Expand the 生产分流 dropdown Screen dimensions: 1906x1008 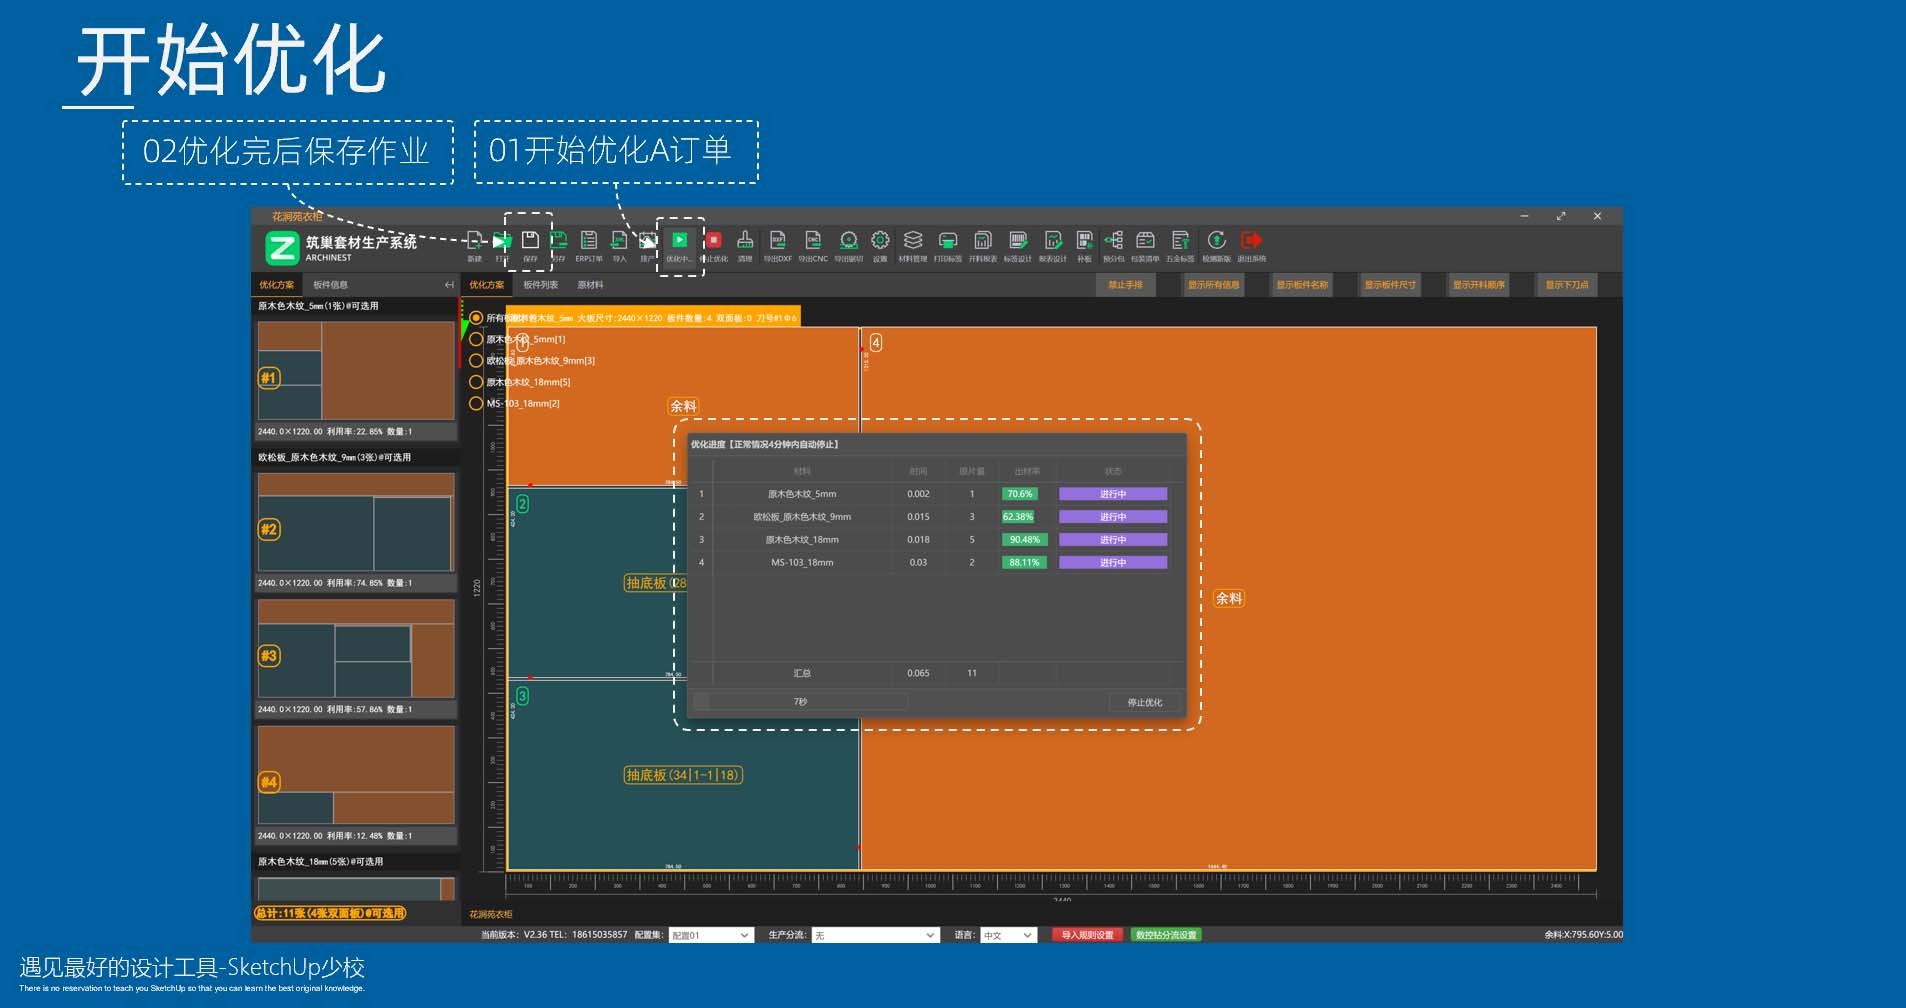pos(875,936)
